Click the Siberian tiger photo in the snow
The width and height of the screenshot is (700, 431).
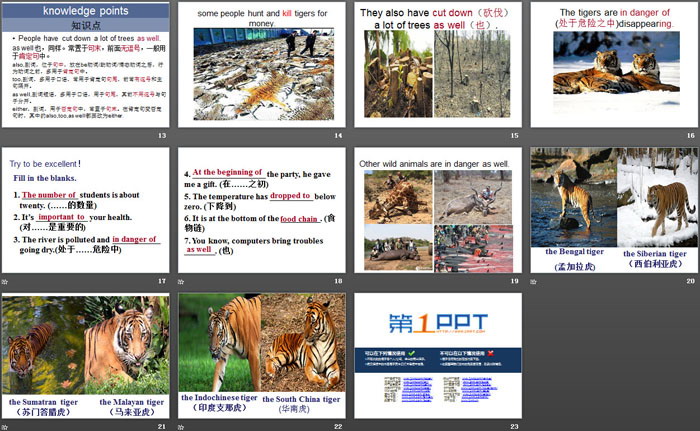(x=656, y=196)
